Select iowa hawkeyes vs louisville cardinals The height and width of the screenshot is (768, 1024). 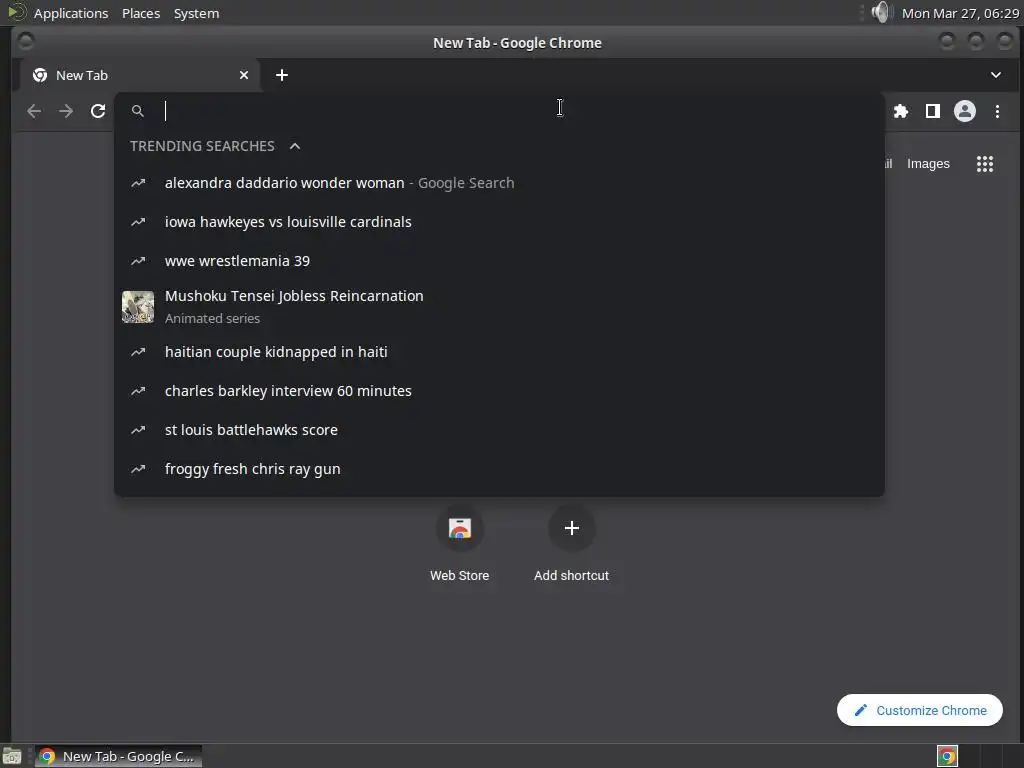pos(499,222)
